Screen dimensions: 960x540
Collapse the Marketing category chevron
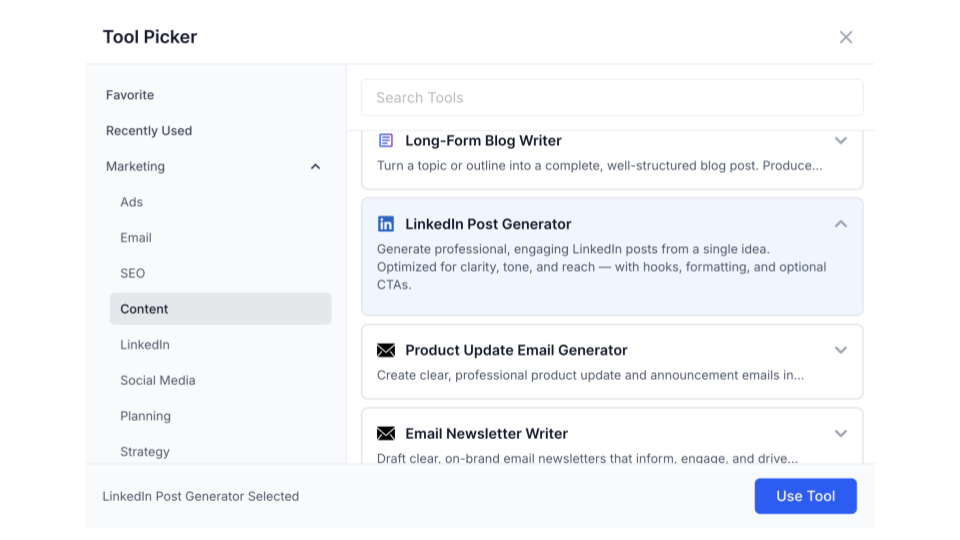pos(315,167)
